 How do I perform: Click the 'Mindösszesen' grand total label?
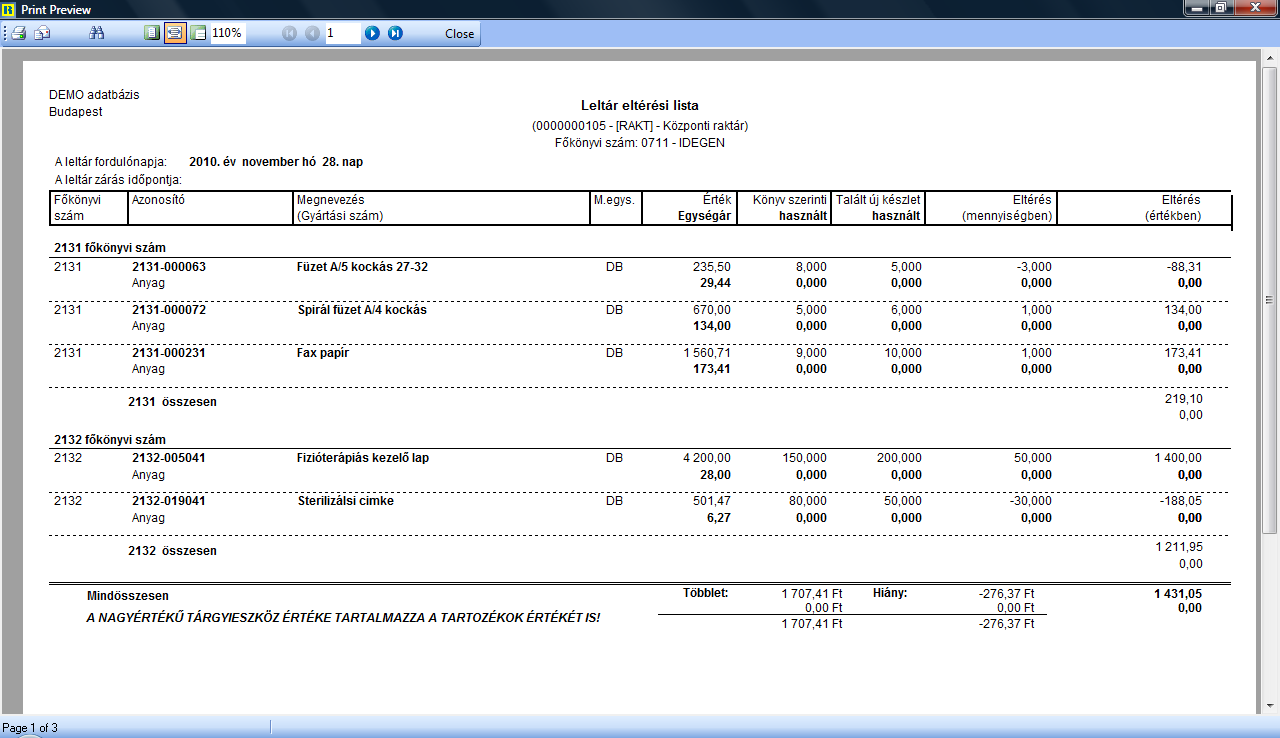[128, 596]
